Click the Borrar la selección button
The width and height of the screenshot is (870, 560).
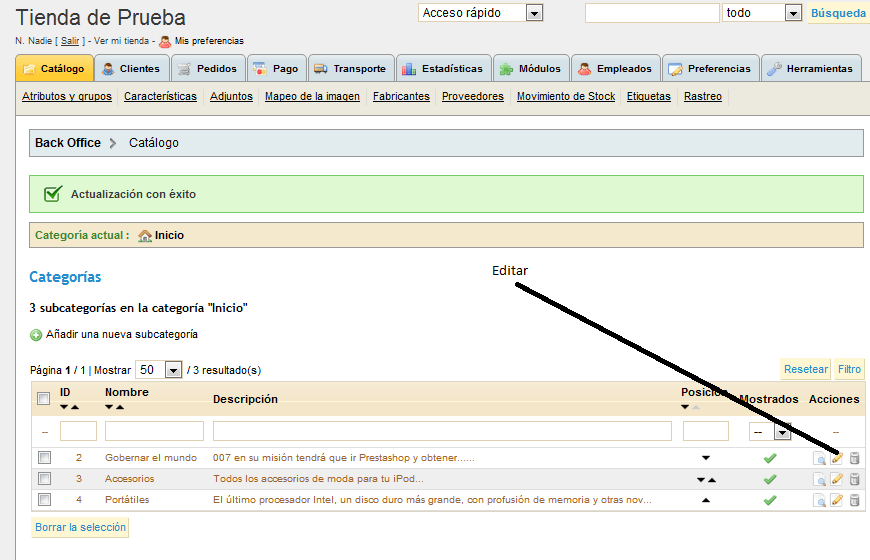(x=80, y=527)
